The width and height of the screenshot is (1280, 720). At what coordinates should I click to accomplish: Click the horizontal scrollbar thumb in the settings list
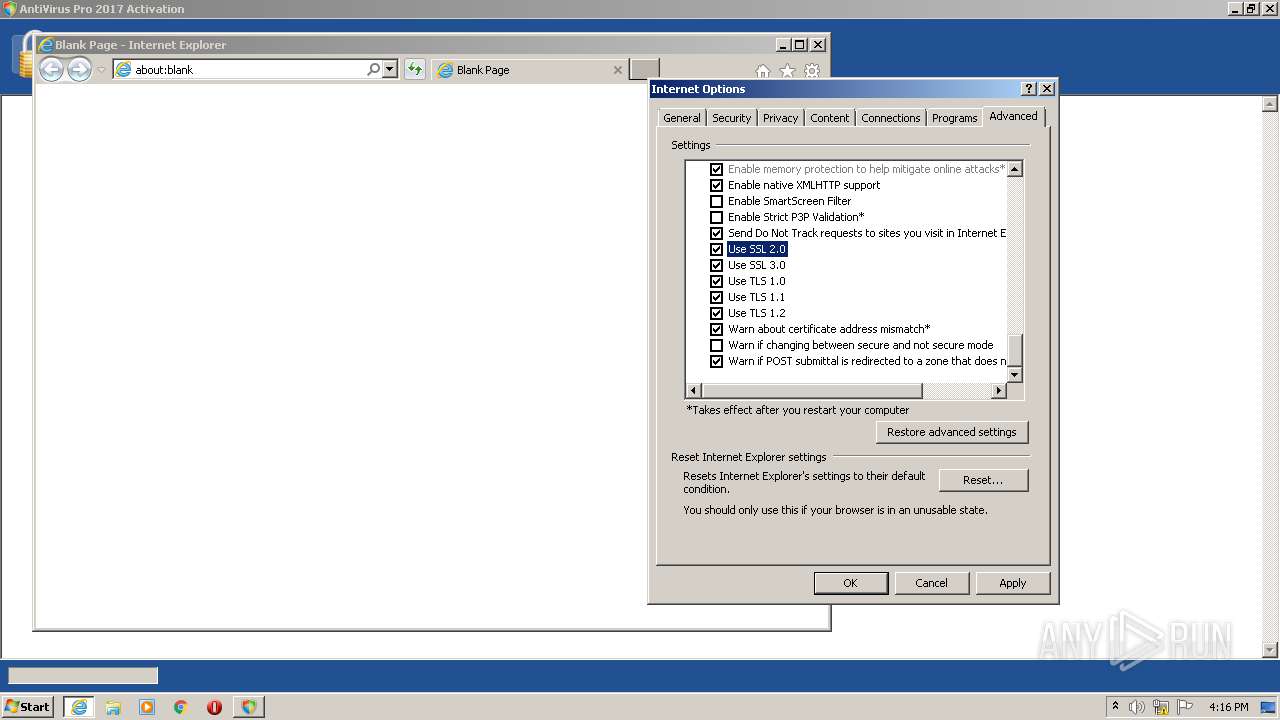tap(812, 391)
